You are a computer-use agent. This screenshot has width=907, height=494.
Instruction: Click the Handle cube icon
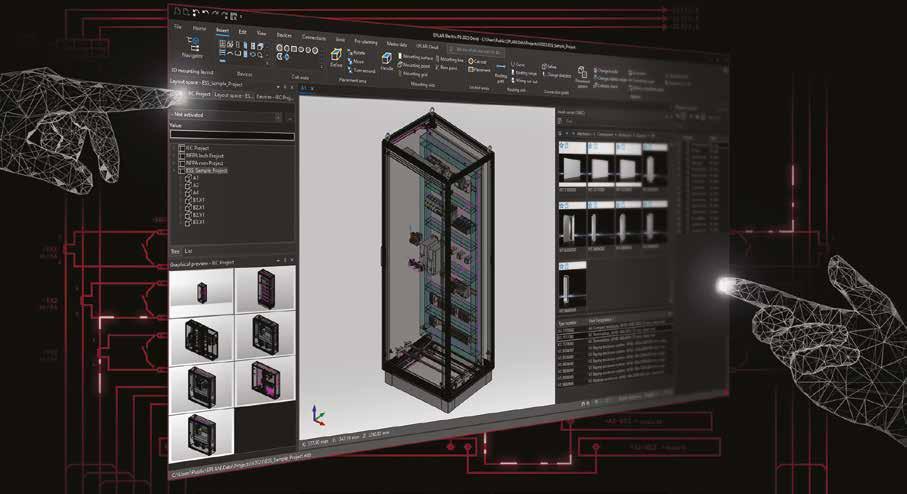pos(386,58)
